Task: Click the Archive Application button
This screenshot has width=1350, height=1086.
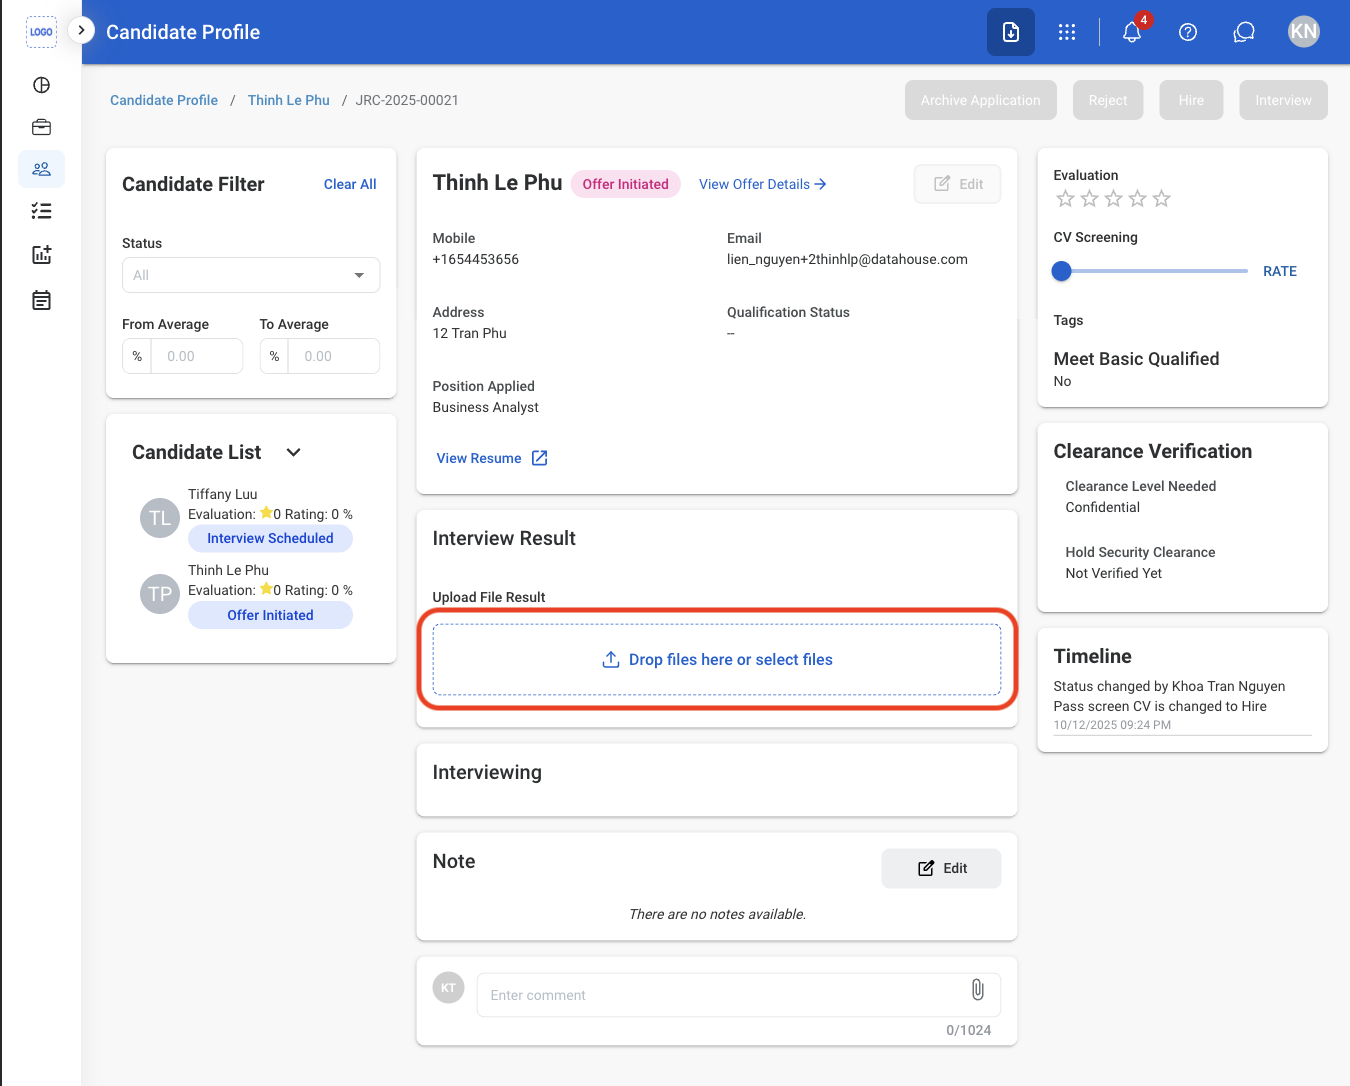Action: point(981,100)
